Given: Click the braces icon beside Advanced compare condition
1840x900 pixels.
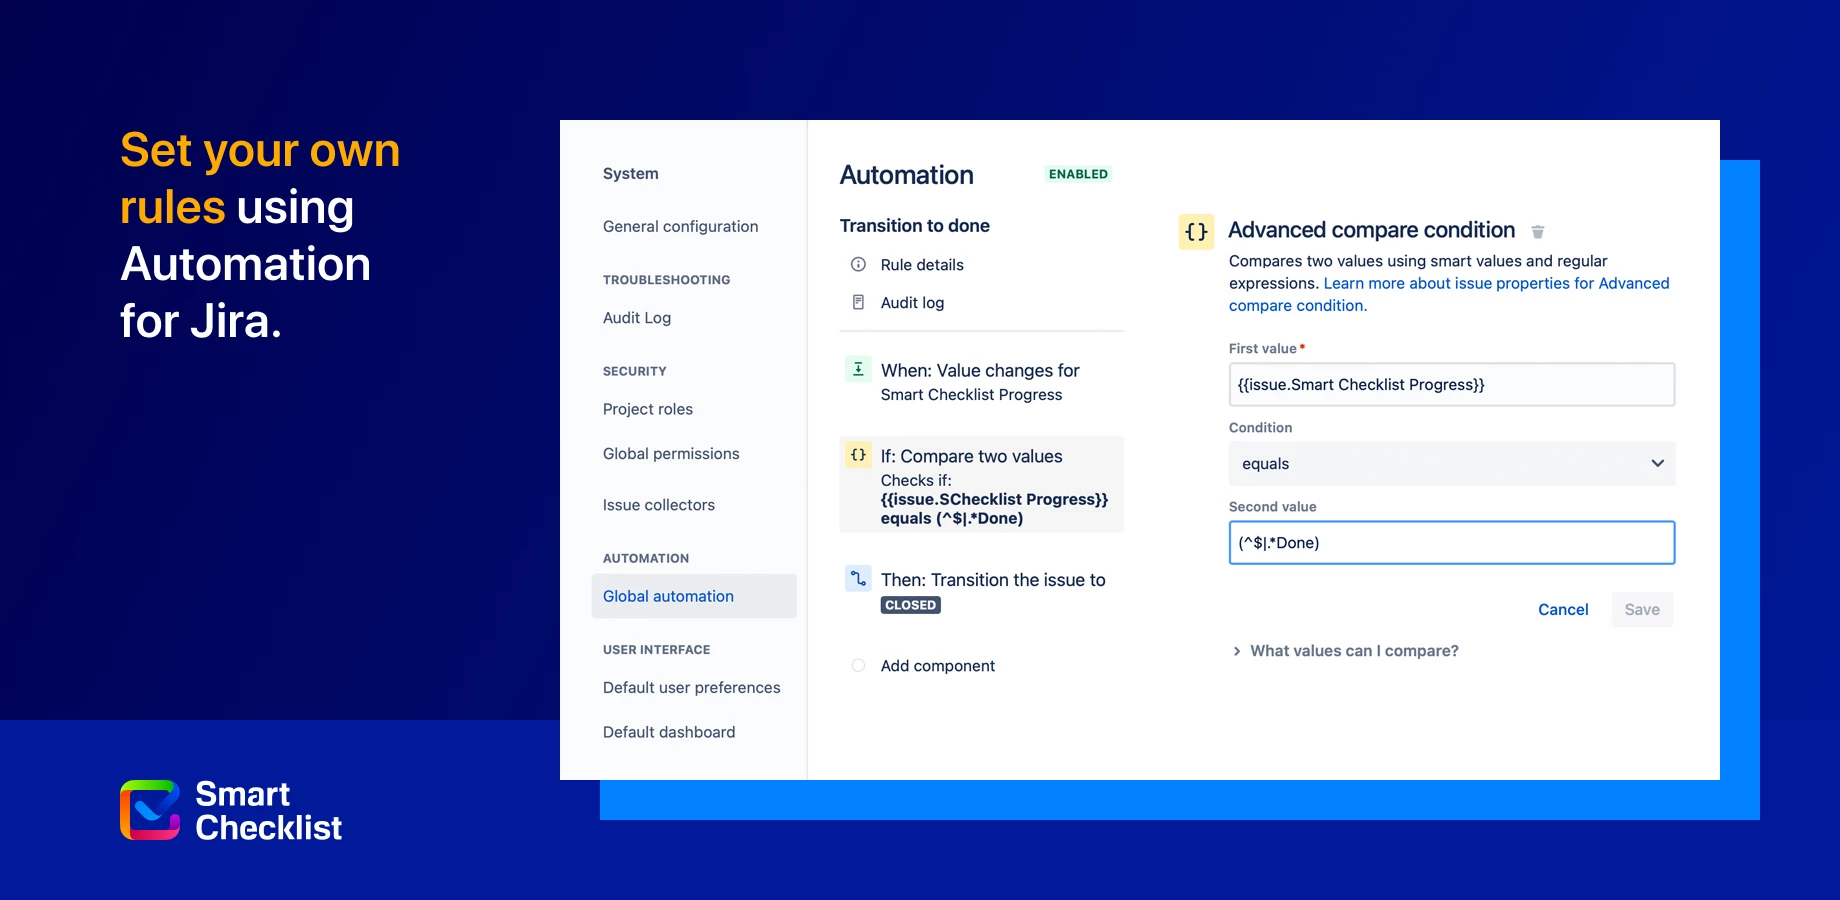Looking at the screenshot, I should coord(1196,231).
